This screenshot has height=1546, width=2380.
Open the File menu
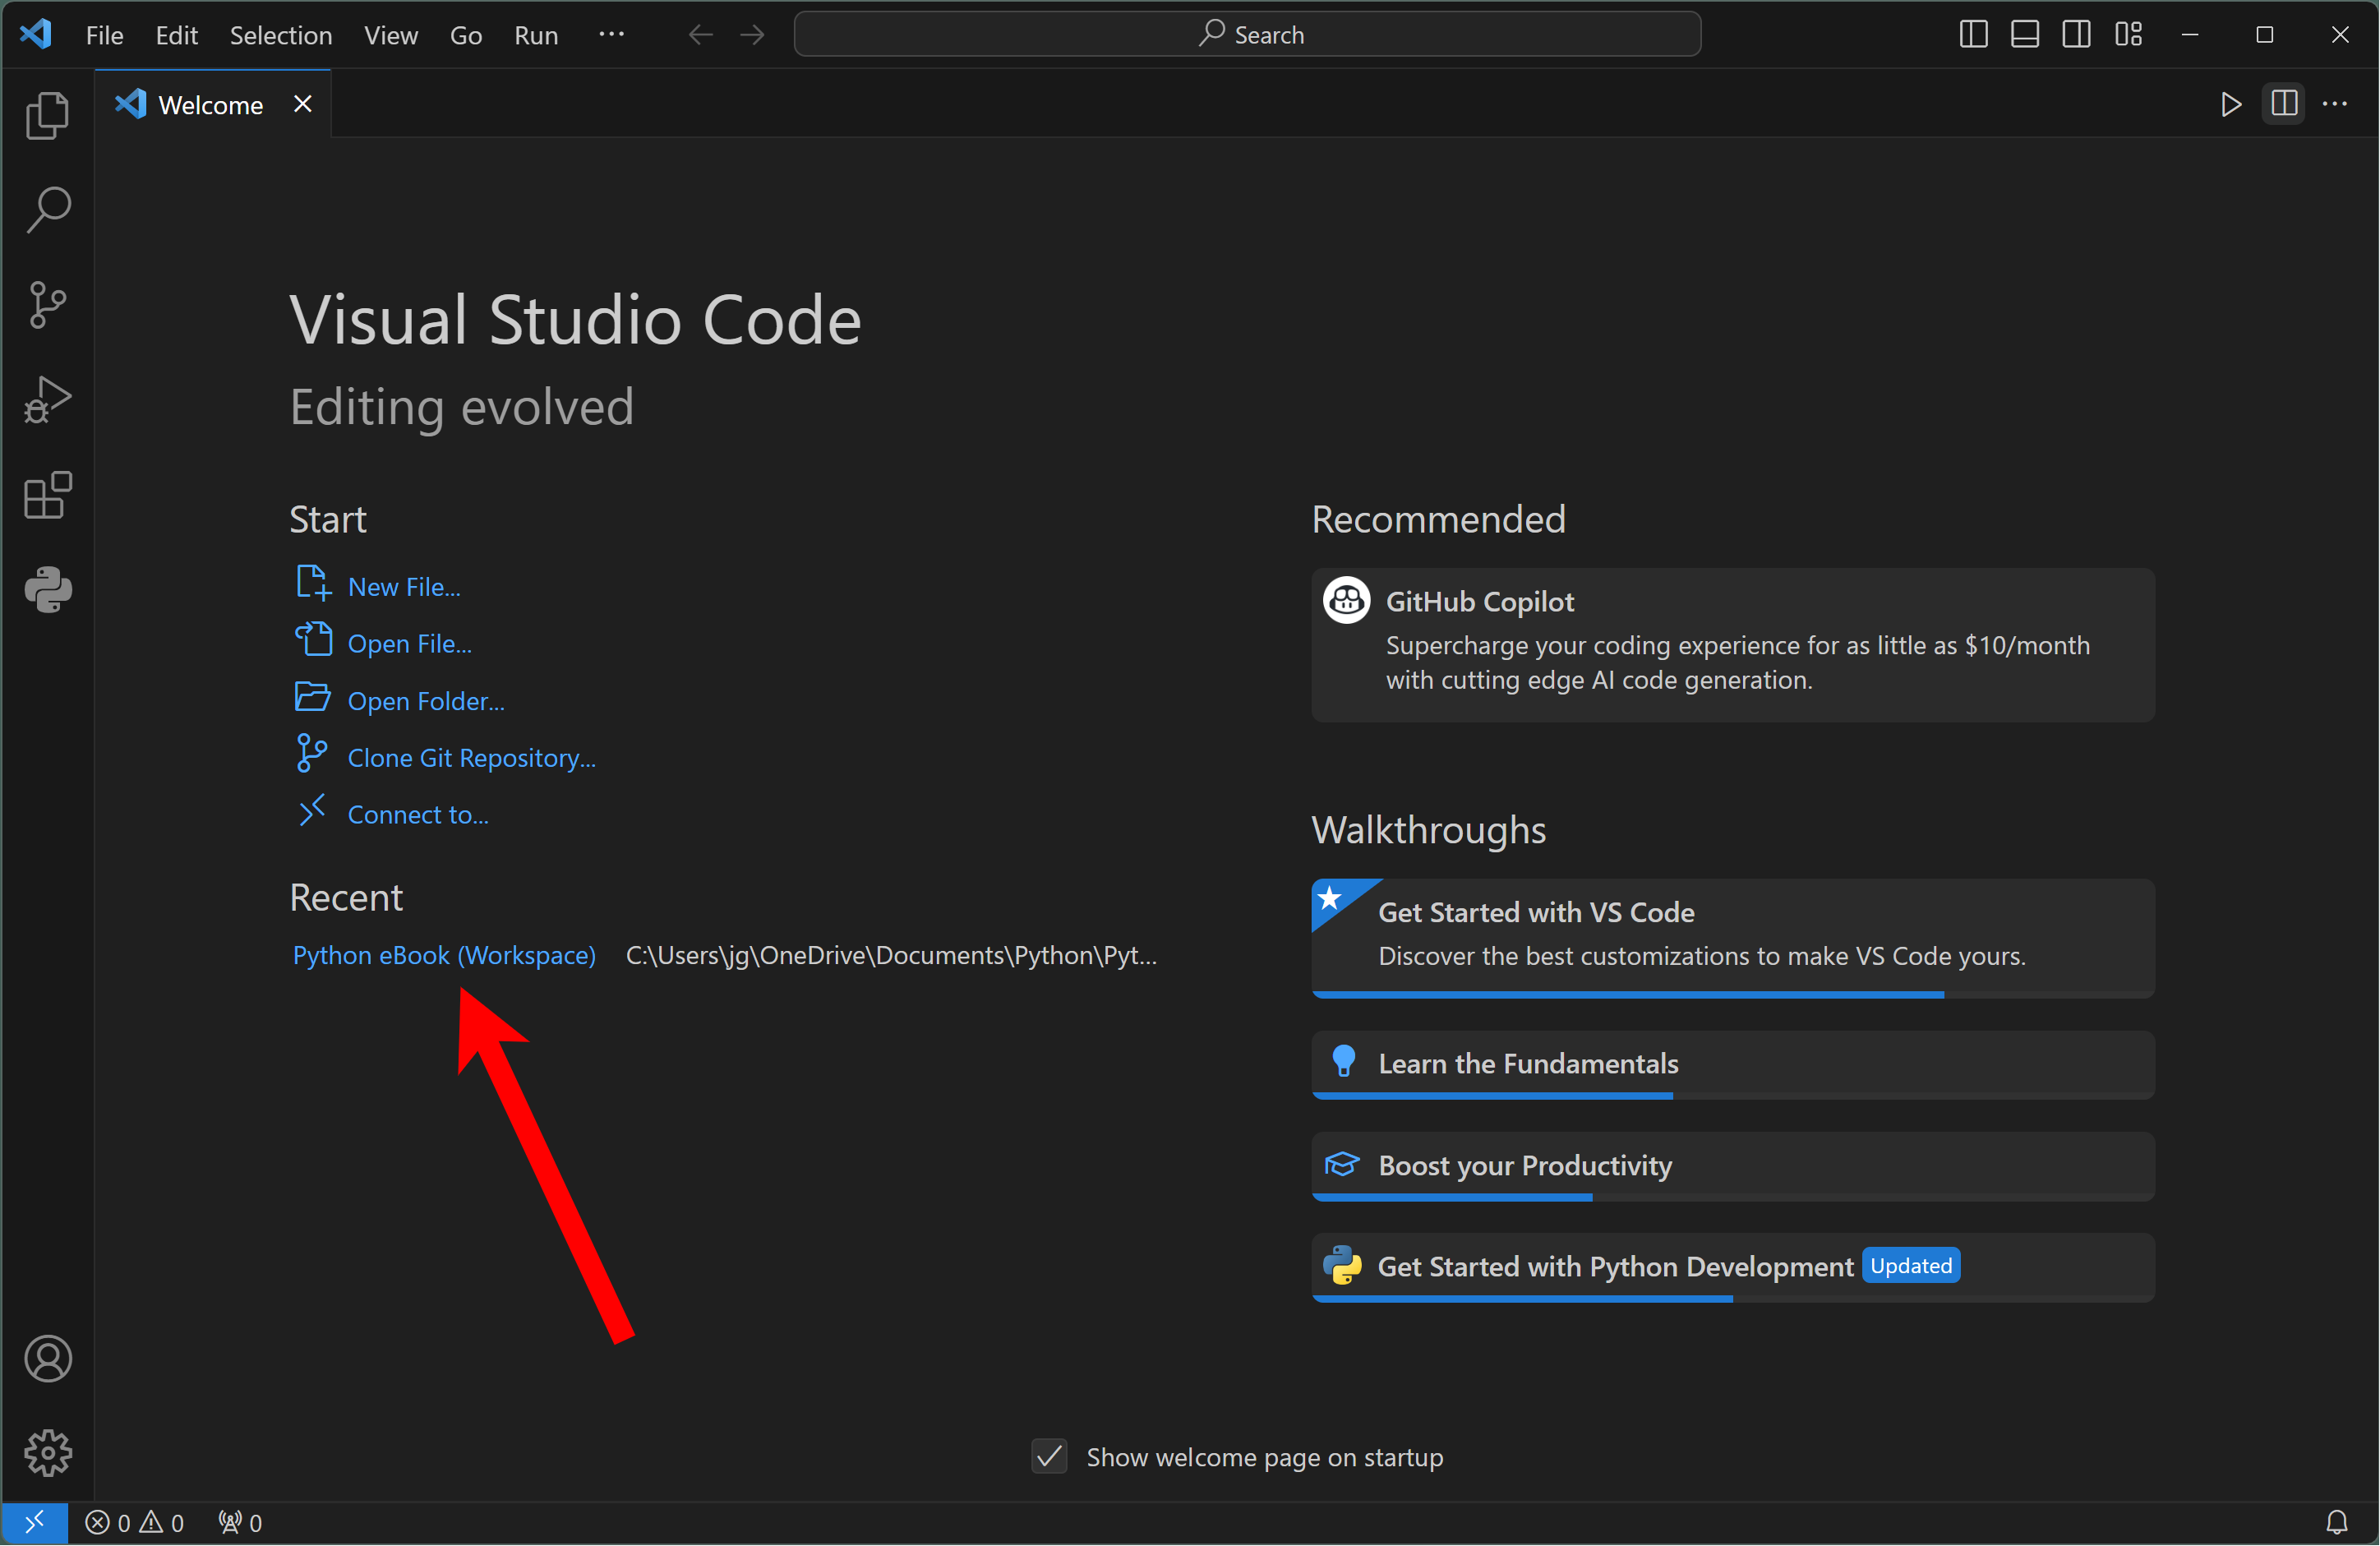[x=105, y=35]
